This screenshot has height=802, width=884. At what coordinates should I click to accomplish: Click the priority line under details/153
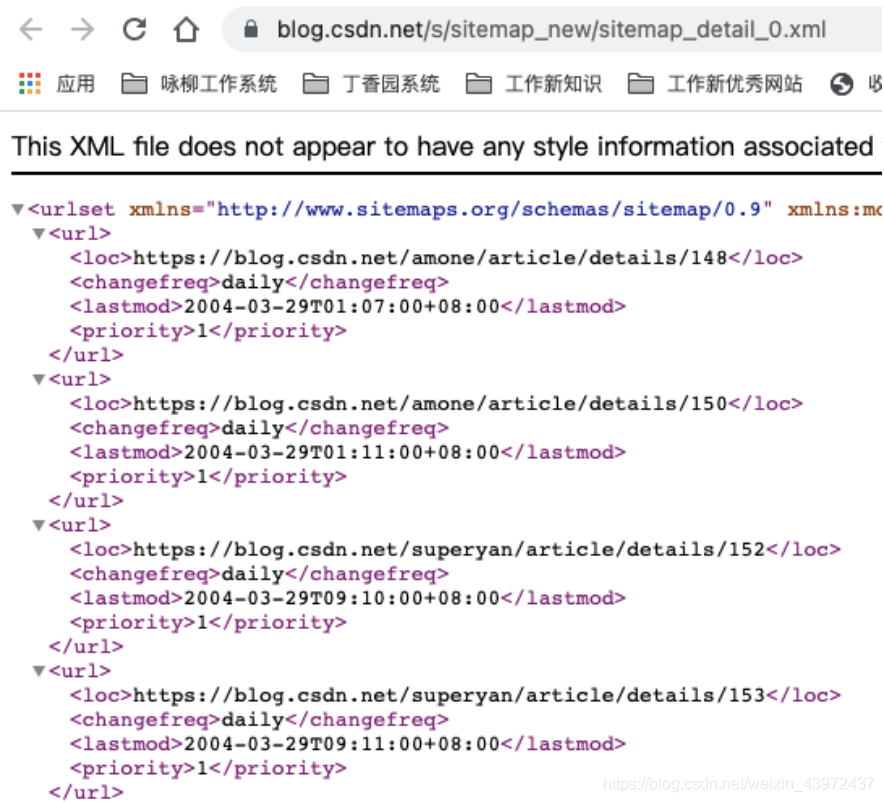pos(208,769)
